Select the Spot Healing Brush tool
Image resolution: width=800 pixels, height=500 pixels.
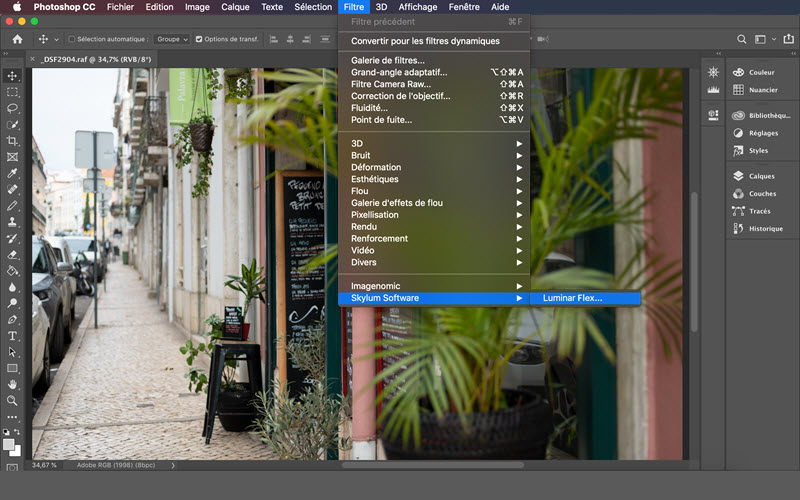tap(12, 189)
